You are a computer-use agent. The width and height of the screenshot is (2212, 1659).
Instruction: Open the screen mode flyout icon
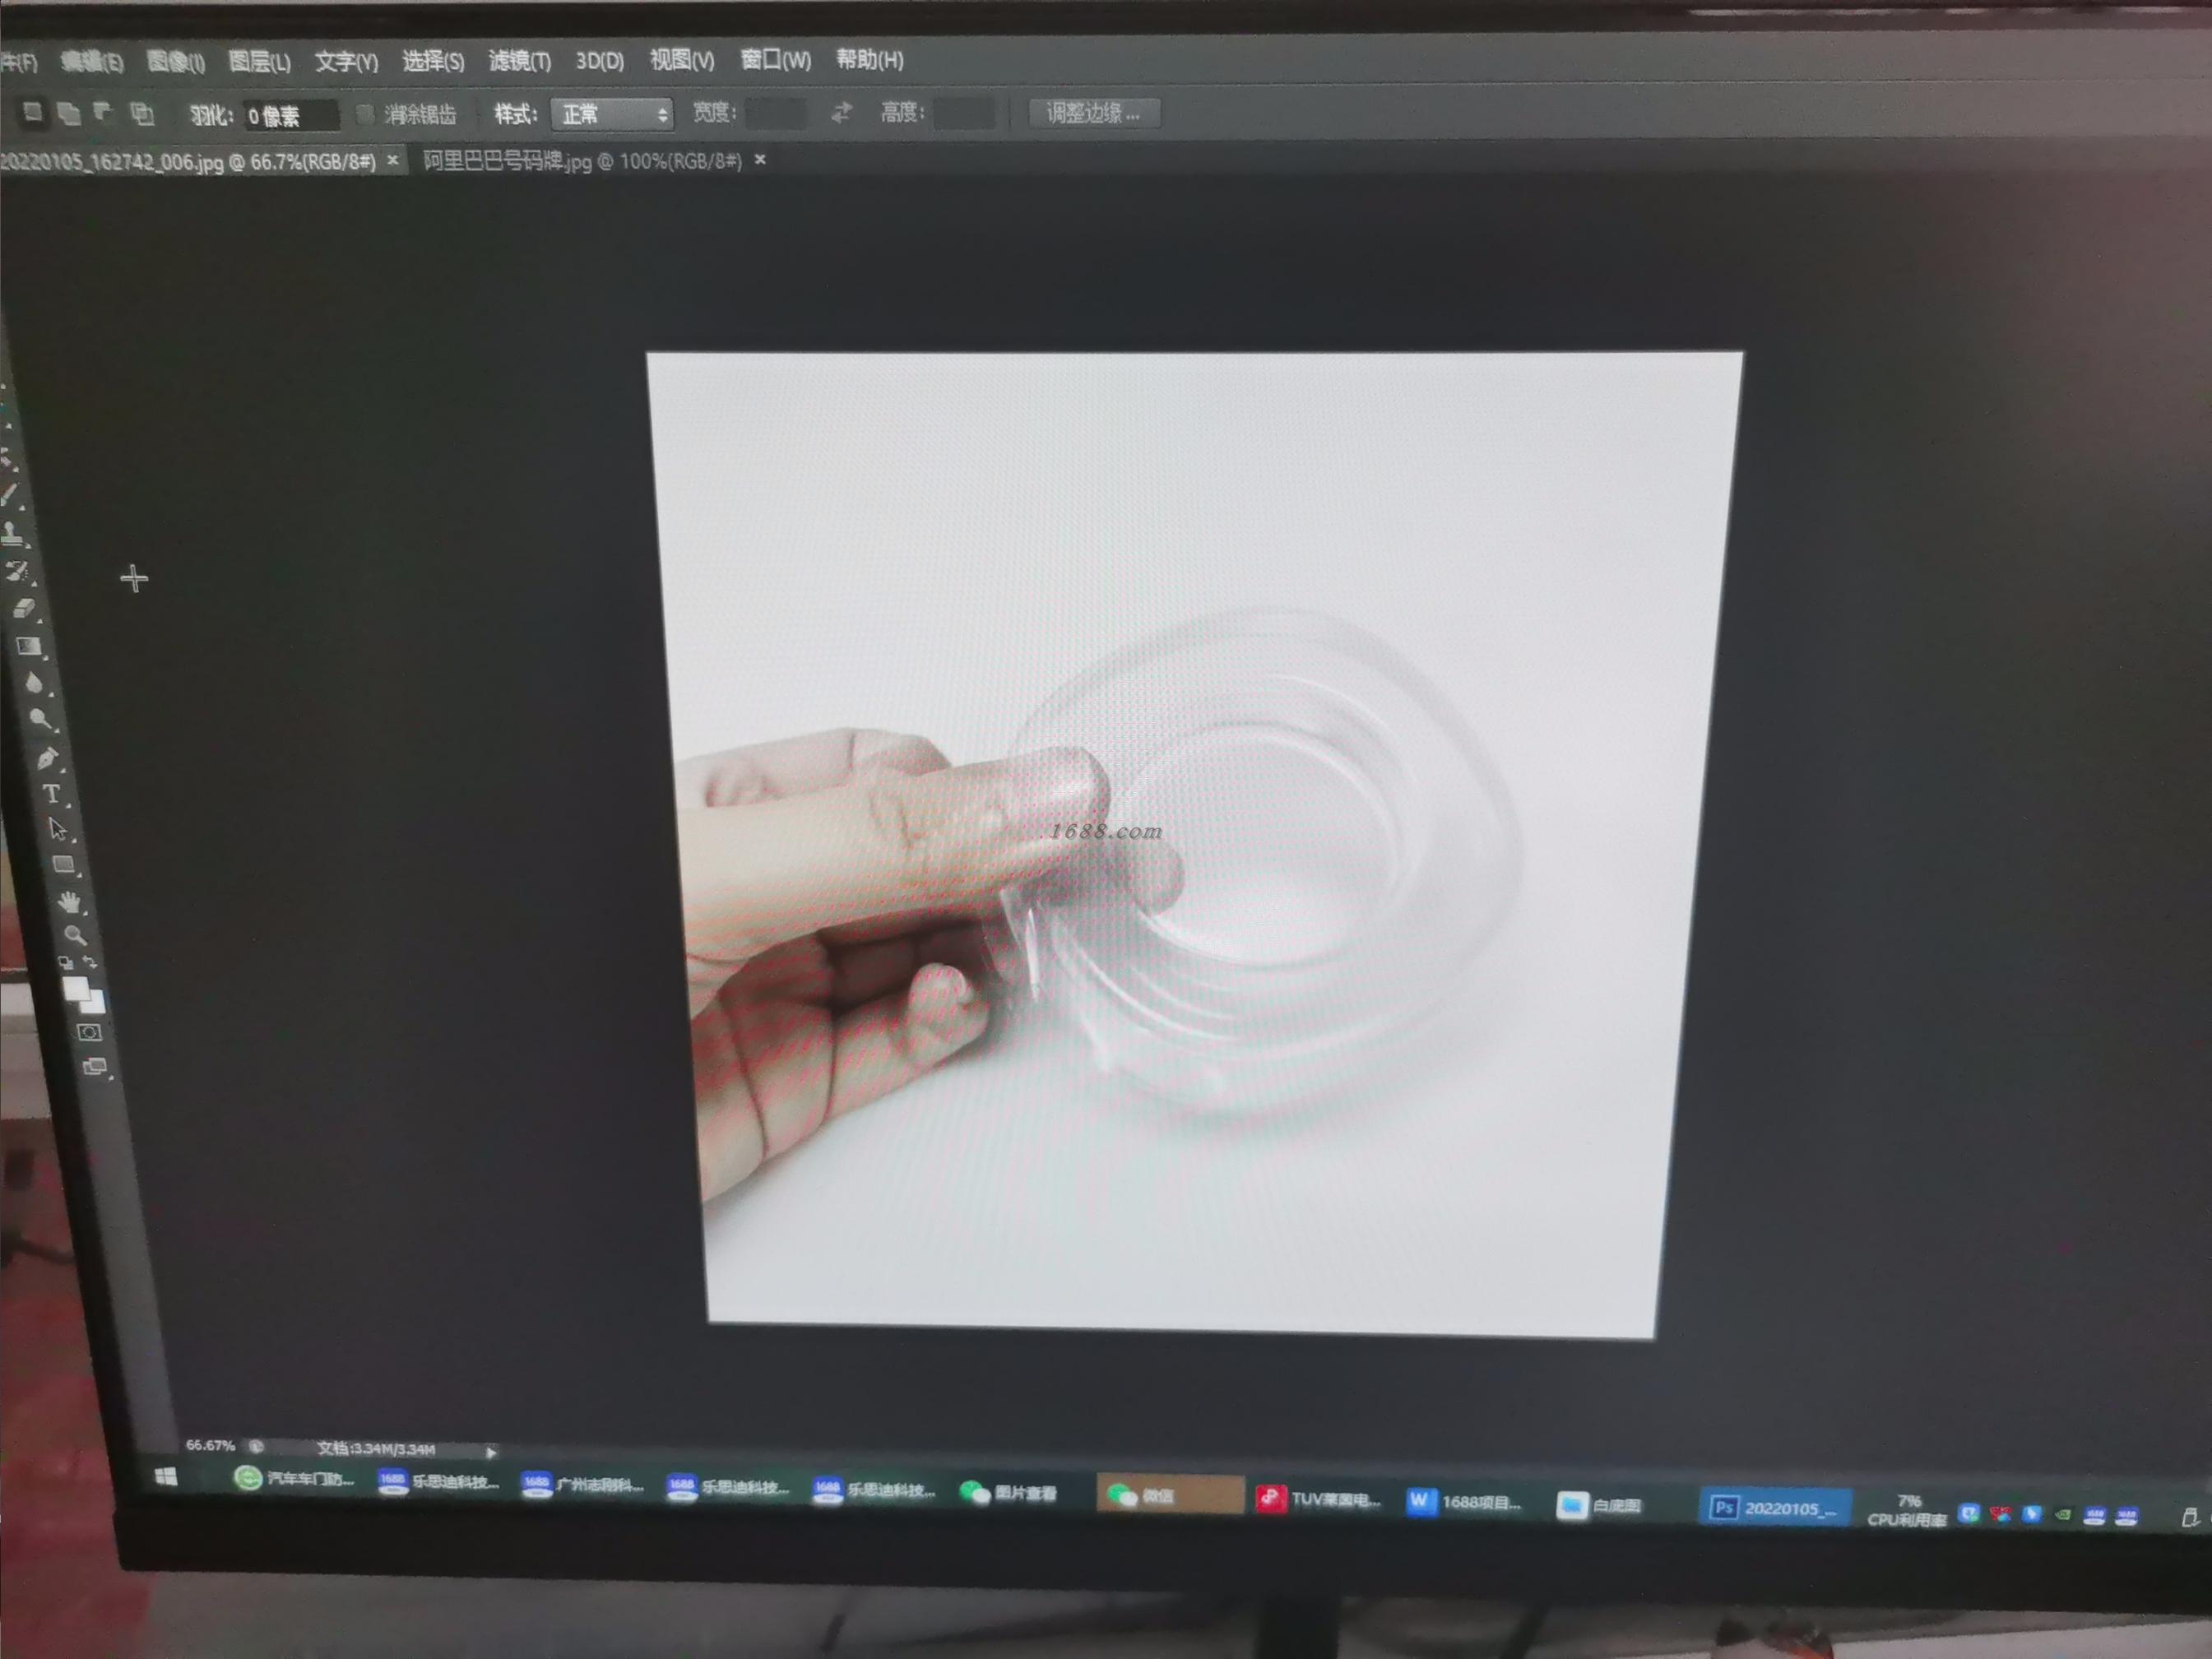point(94,1066)
